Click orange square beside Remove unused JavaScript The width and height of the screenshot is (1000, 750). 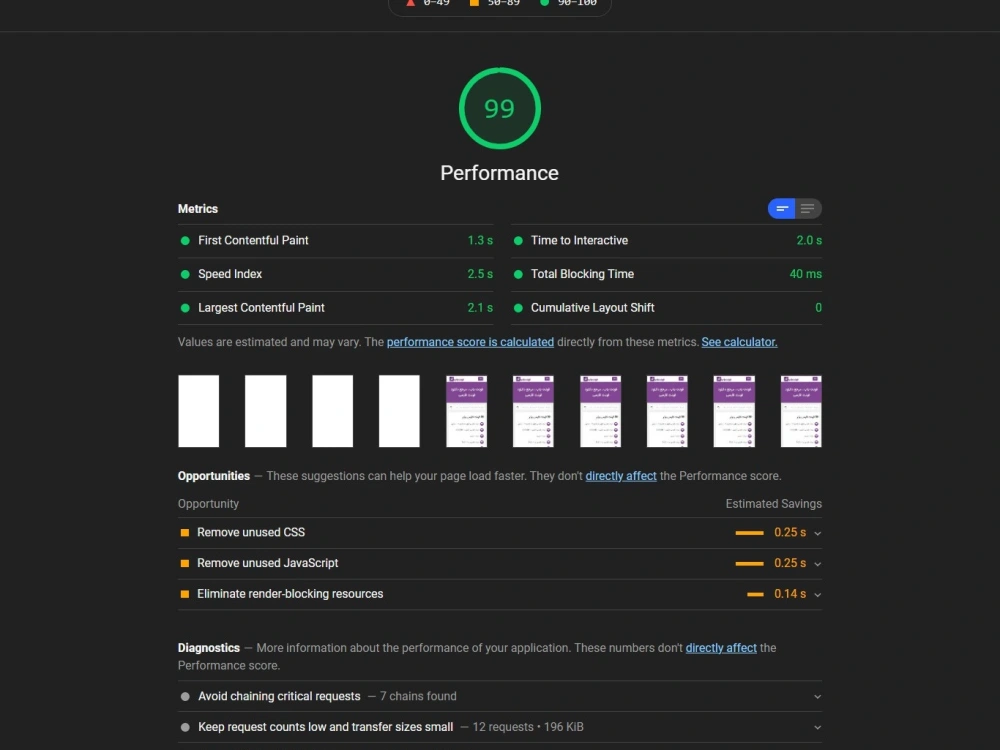[185, 563]
